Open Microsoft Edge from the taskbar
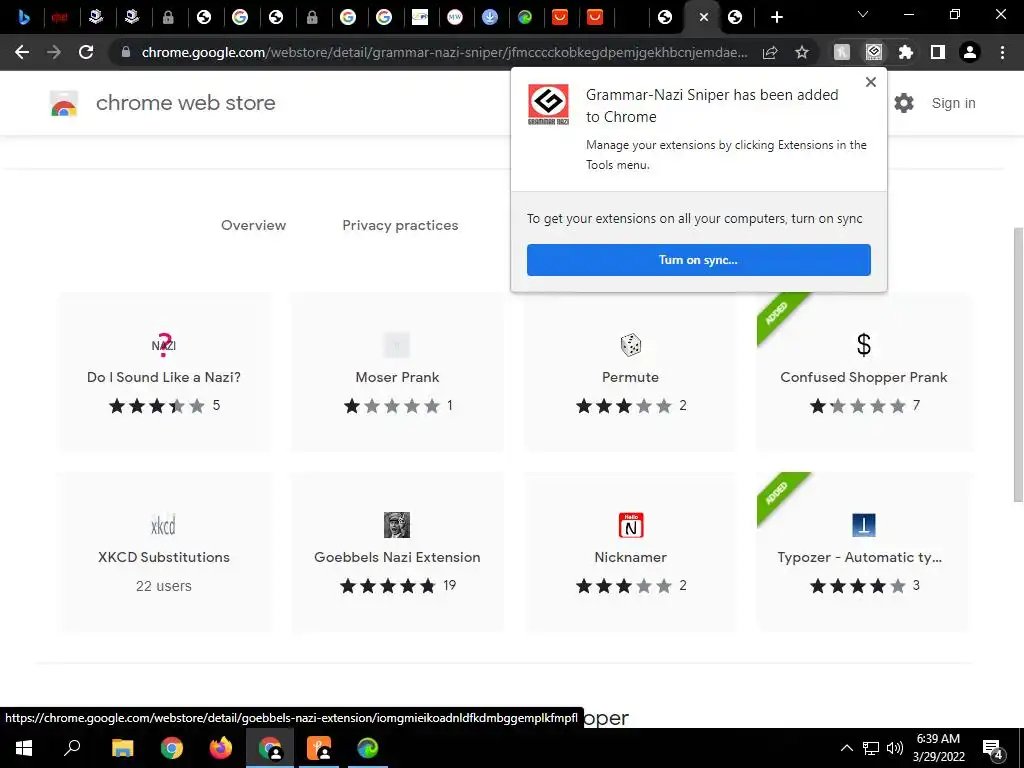Viewport: 1024px width, 768px height. coord(368,748)
